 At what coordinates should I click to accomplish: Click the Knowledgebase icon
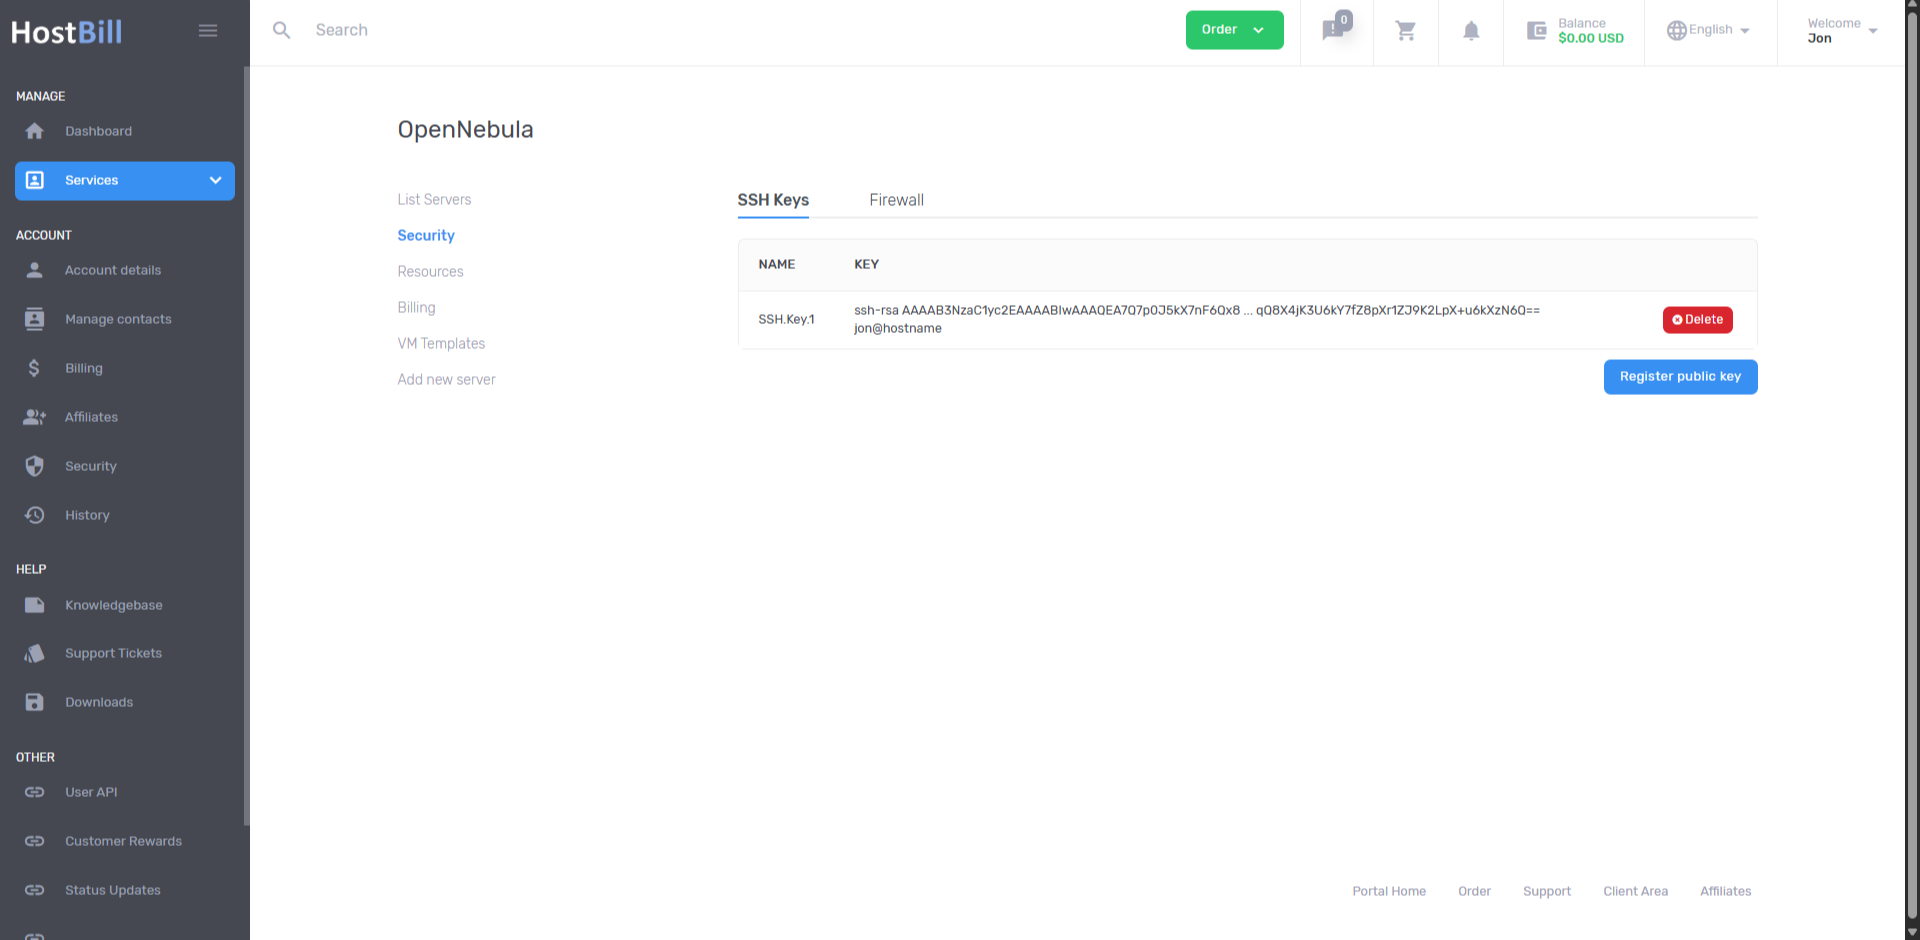(35, 605)
